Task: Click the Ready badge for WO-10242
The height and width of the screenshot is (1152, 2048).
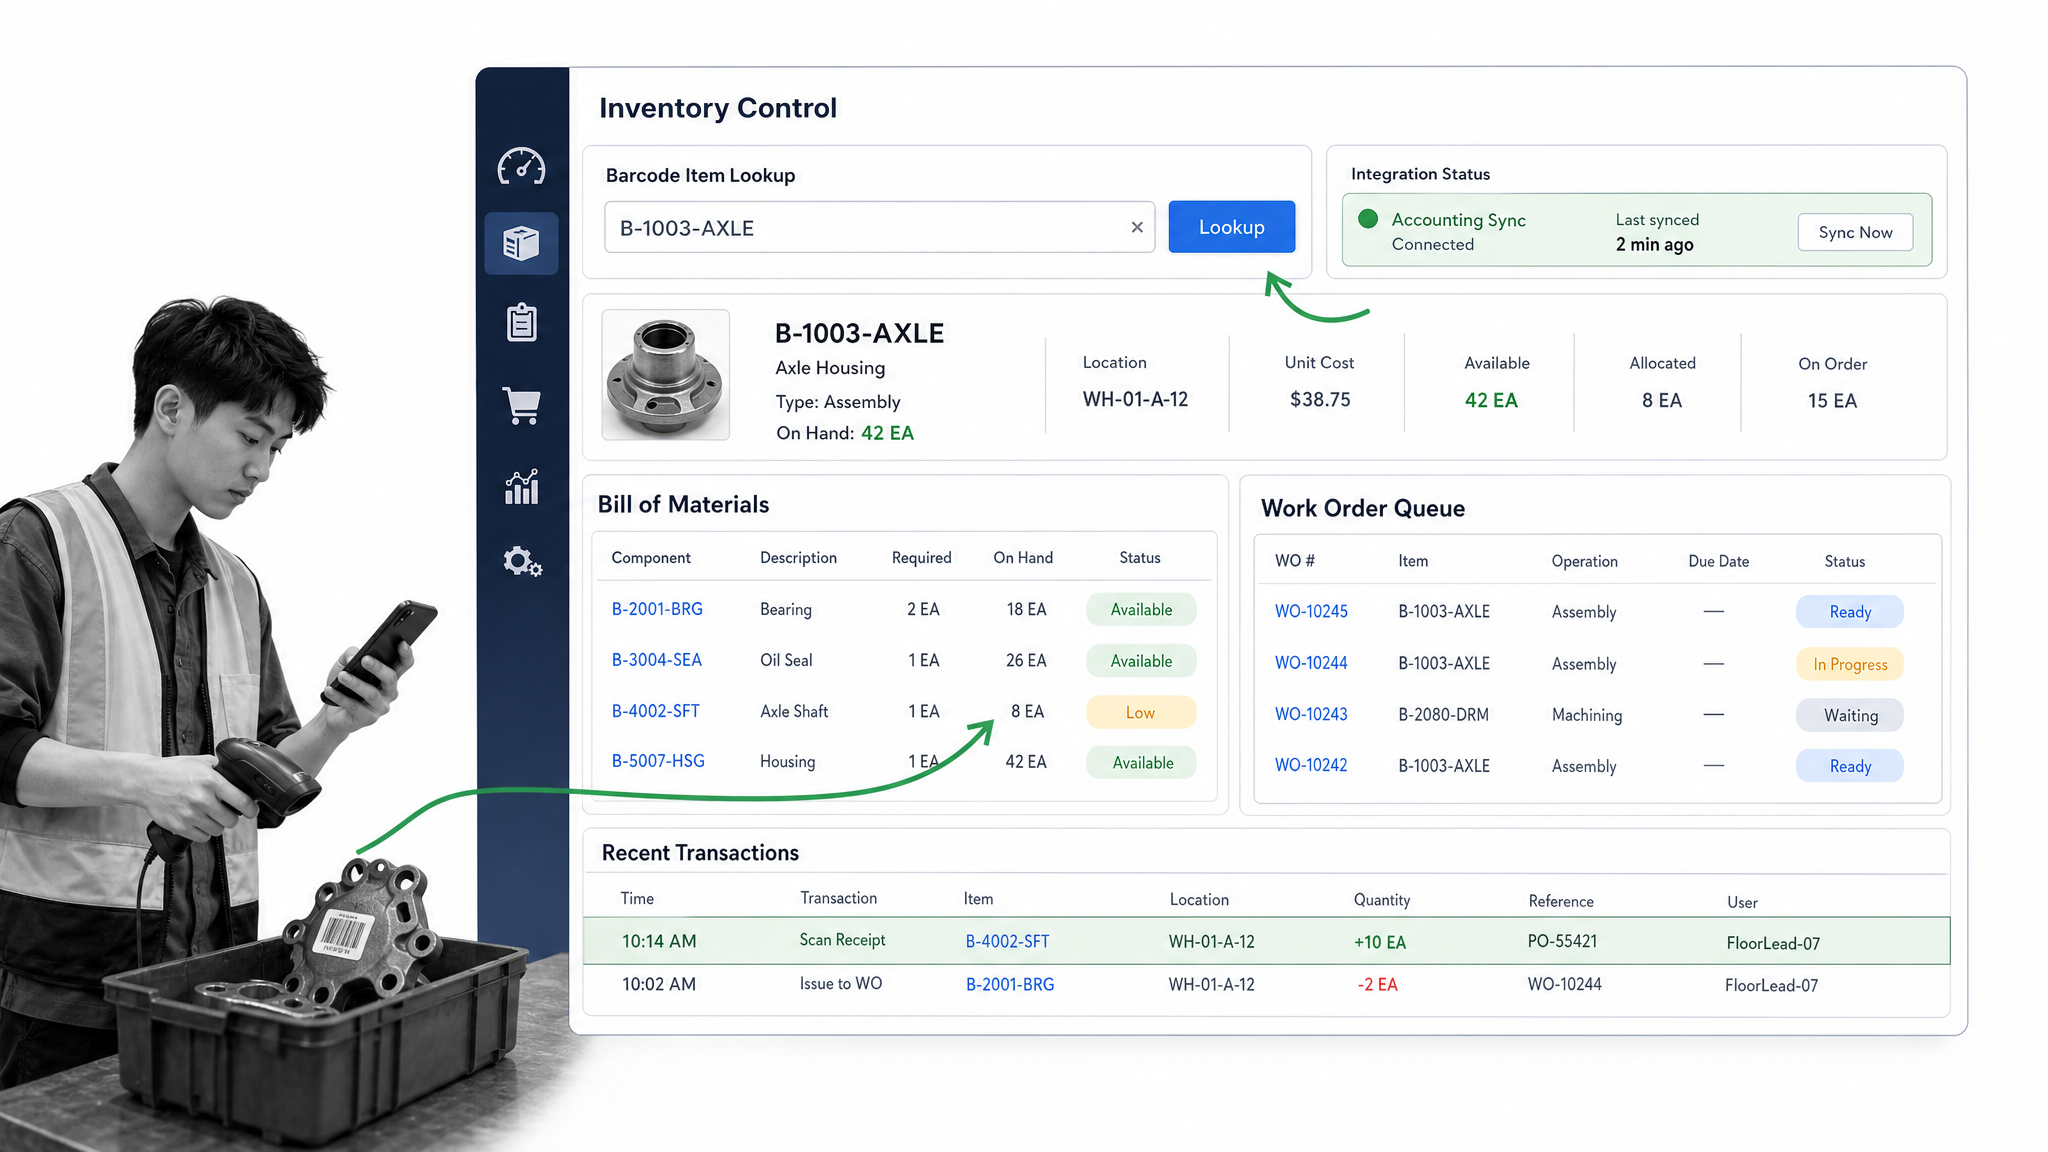Action: click(1849, 766)
